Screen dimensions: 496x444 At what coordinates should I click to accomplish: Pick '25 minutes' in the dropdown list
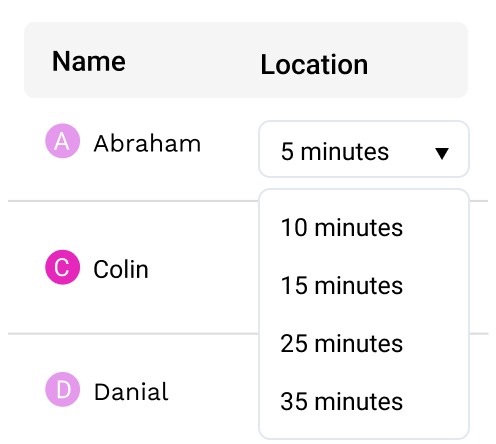(x=342, y=344)
